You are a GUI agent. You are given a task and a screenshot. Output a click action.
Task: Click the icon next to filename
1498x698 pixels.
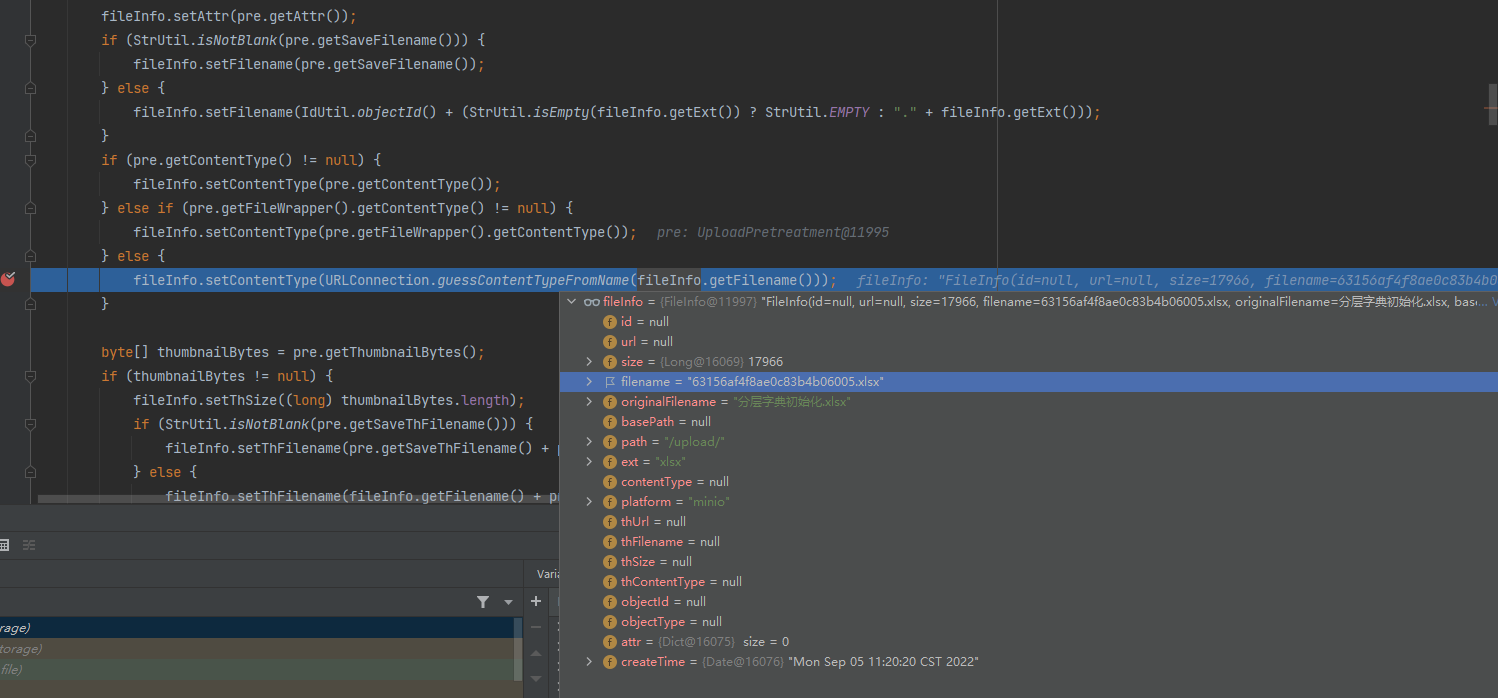tap(610, 381)
